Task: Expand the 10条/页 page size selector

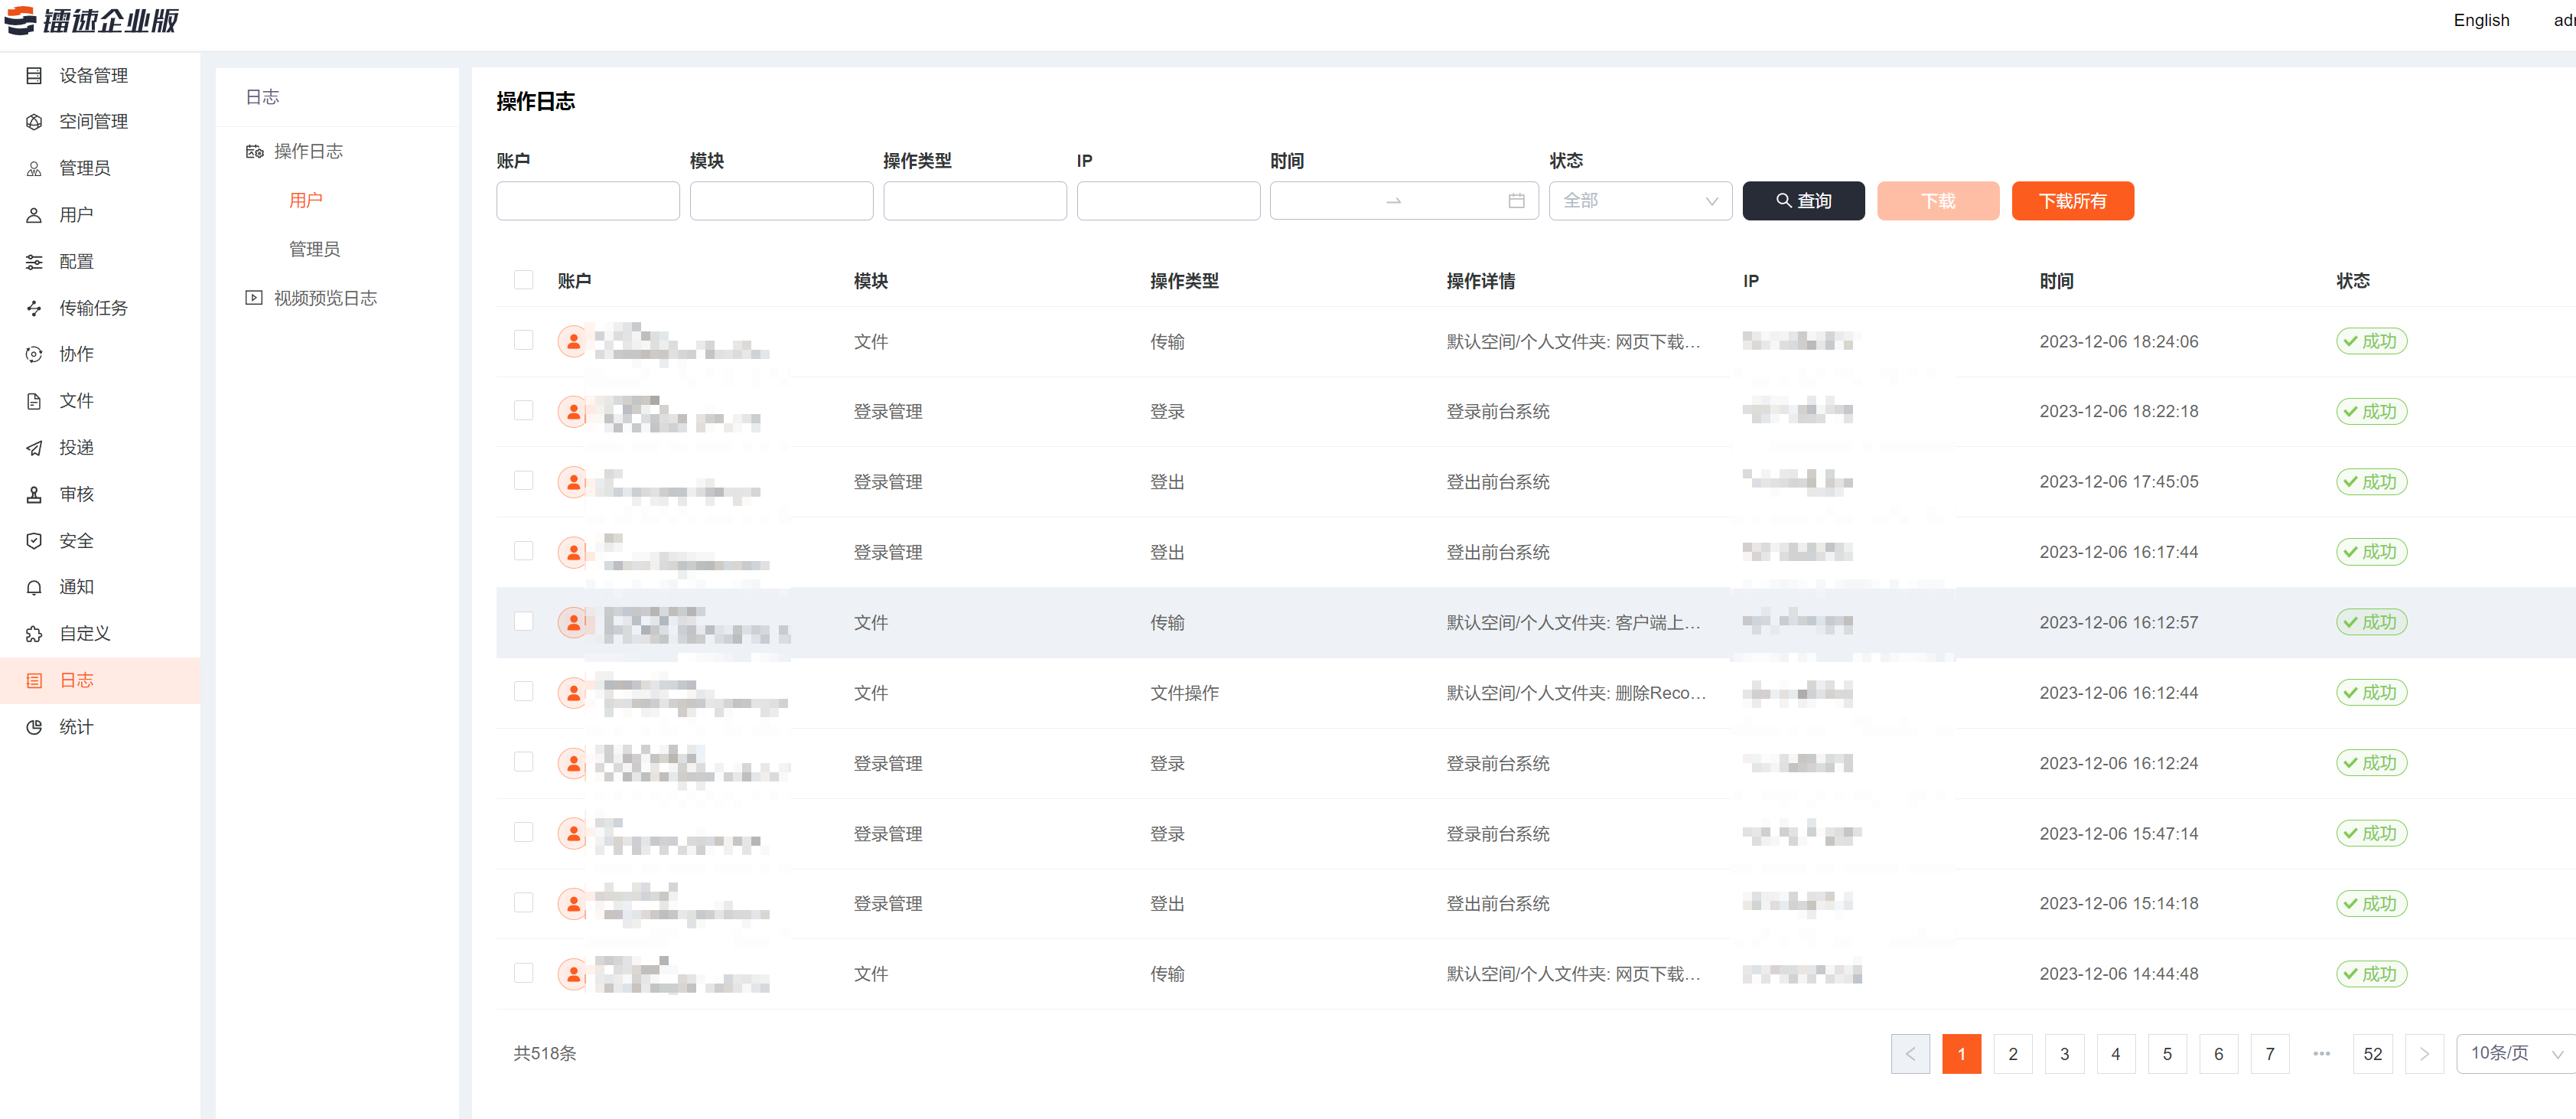Action: point(2514,1053)
